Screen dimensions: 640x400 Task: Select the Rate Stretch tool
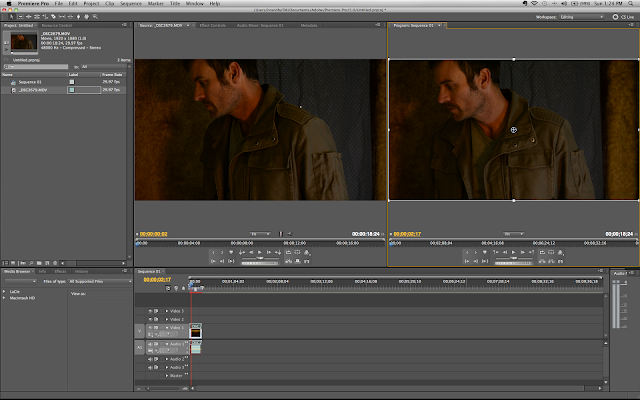[45, 17]
